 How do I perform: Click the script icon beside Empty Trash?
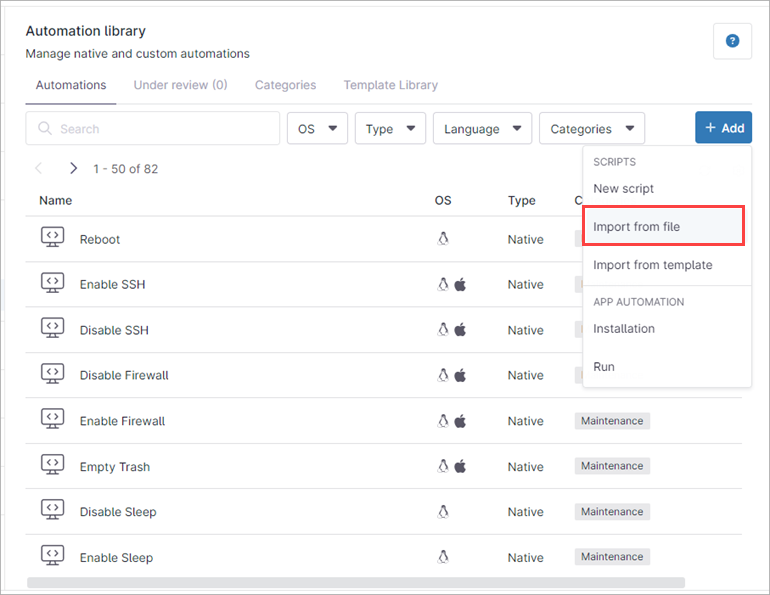tap(53, 464)
